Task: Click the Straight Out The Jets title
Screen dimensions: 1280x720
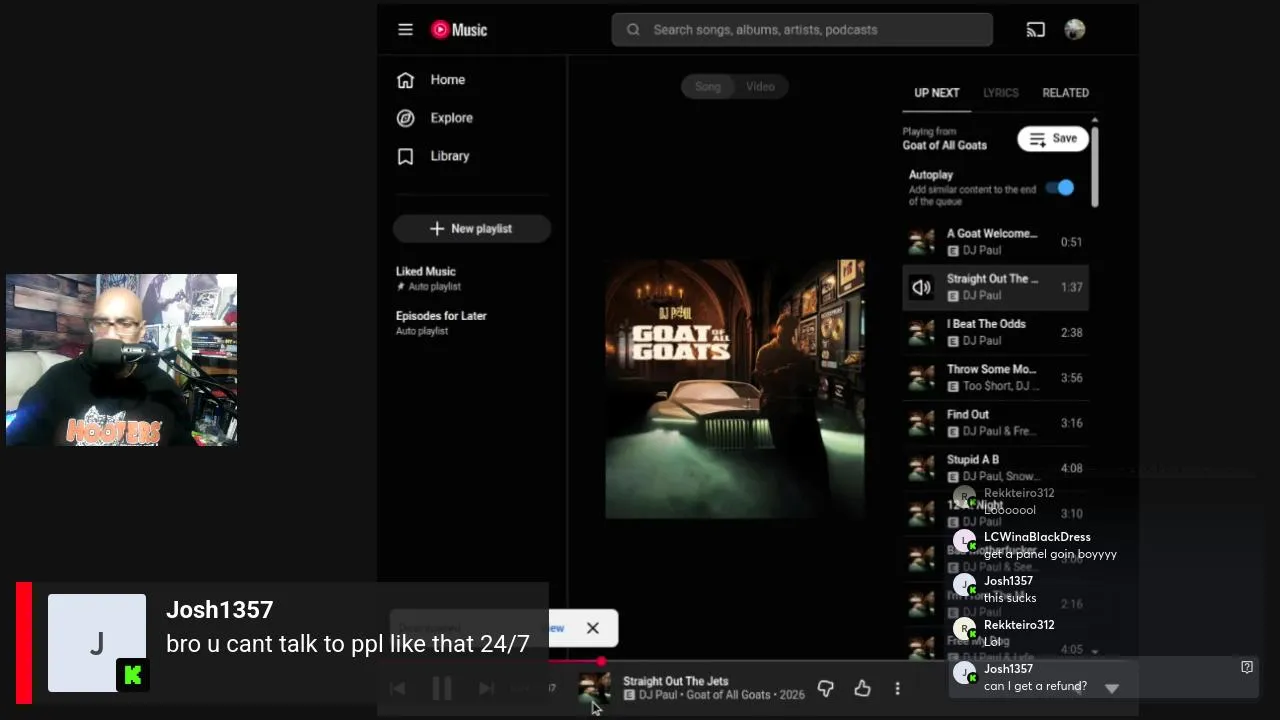Action: pos(676,681)
